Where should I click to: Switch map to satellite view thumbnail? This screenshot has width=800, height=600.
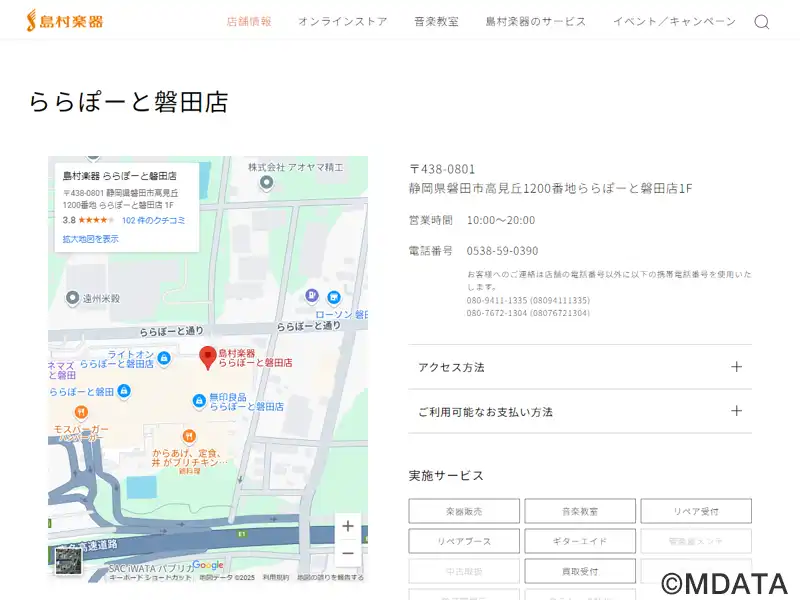pos(68,561)
